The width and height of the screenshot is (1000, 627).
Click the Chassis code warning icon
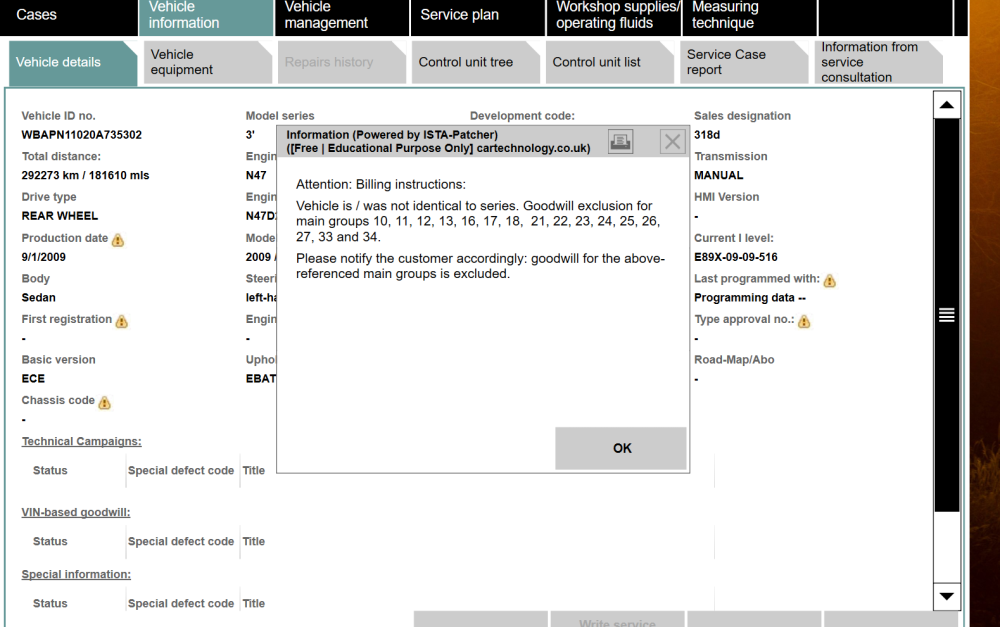tap(104, 402)
